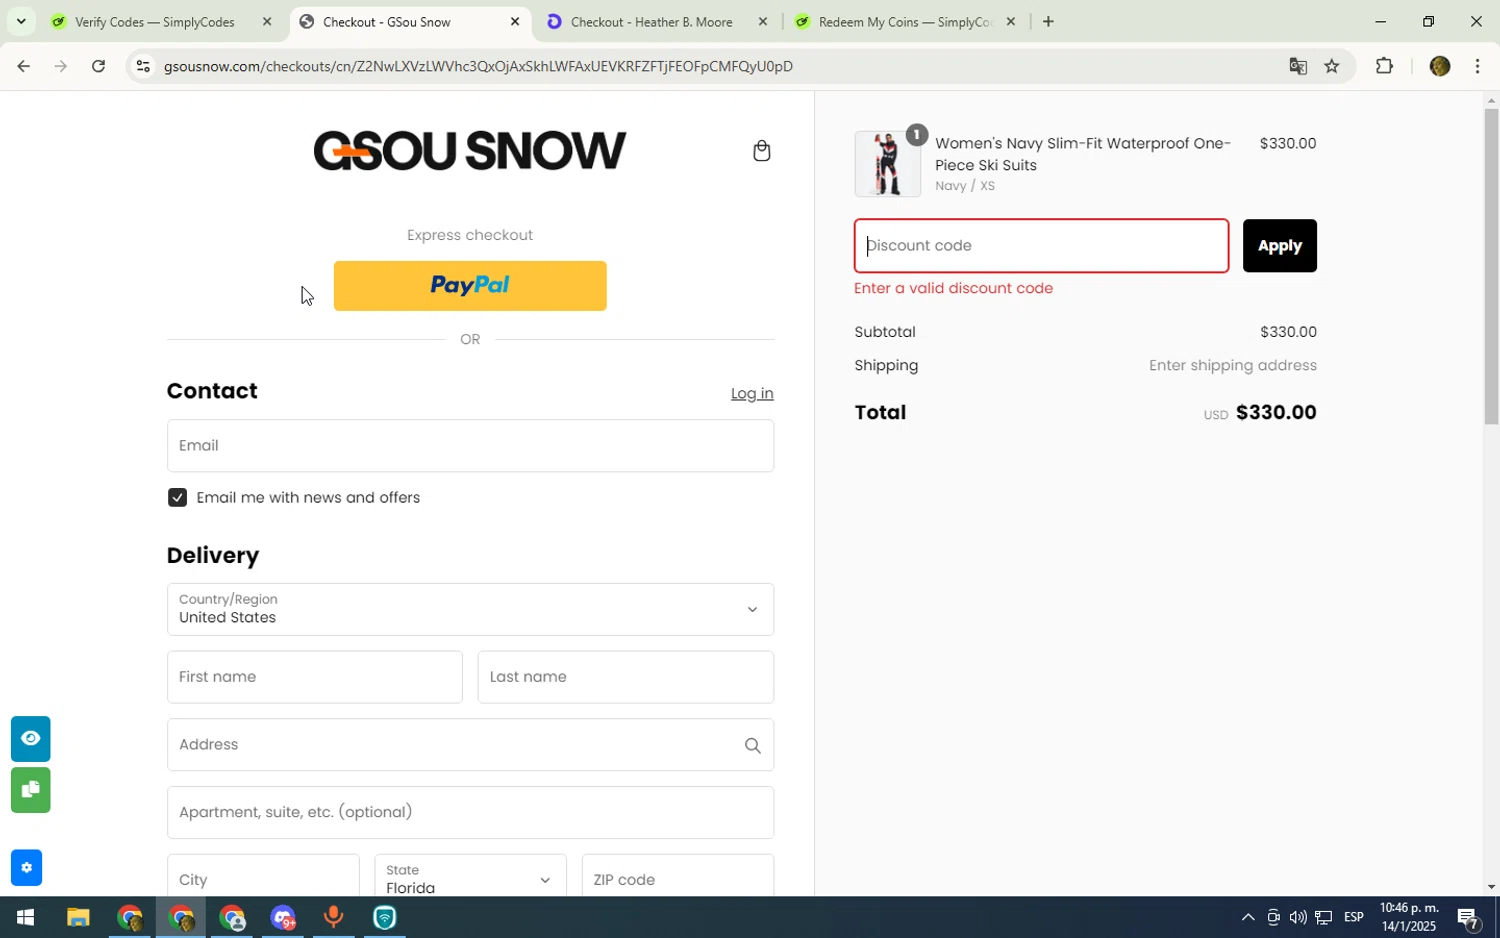Click the ZIP code field
Screen dimensions: 1500x938
678,878
